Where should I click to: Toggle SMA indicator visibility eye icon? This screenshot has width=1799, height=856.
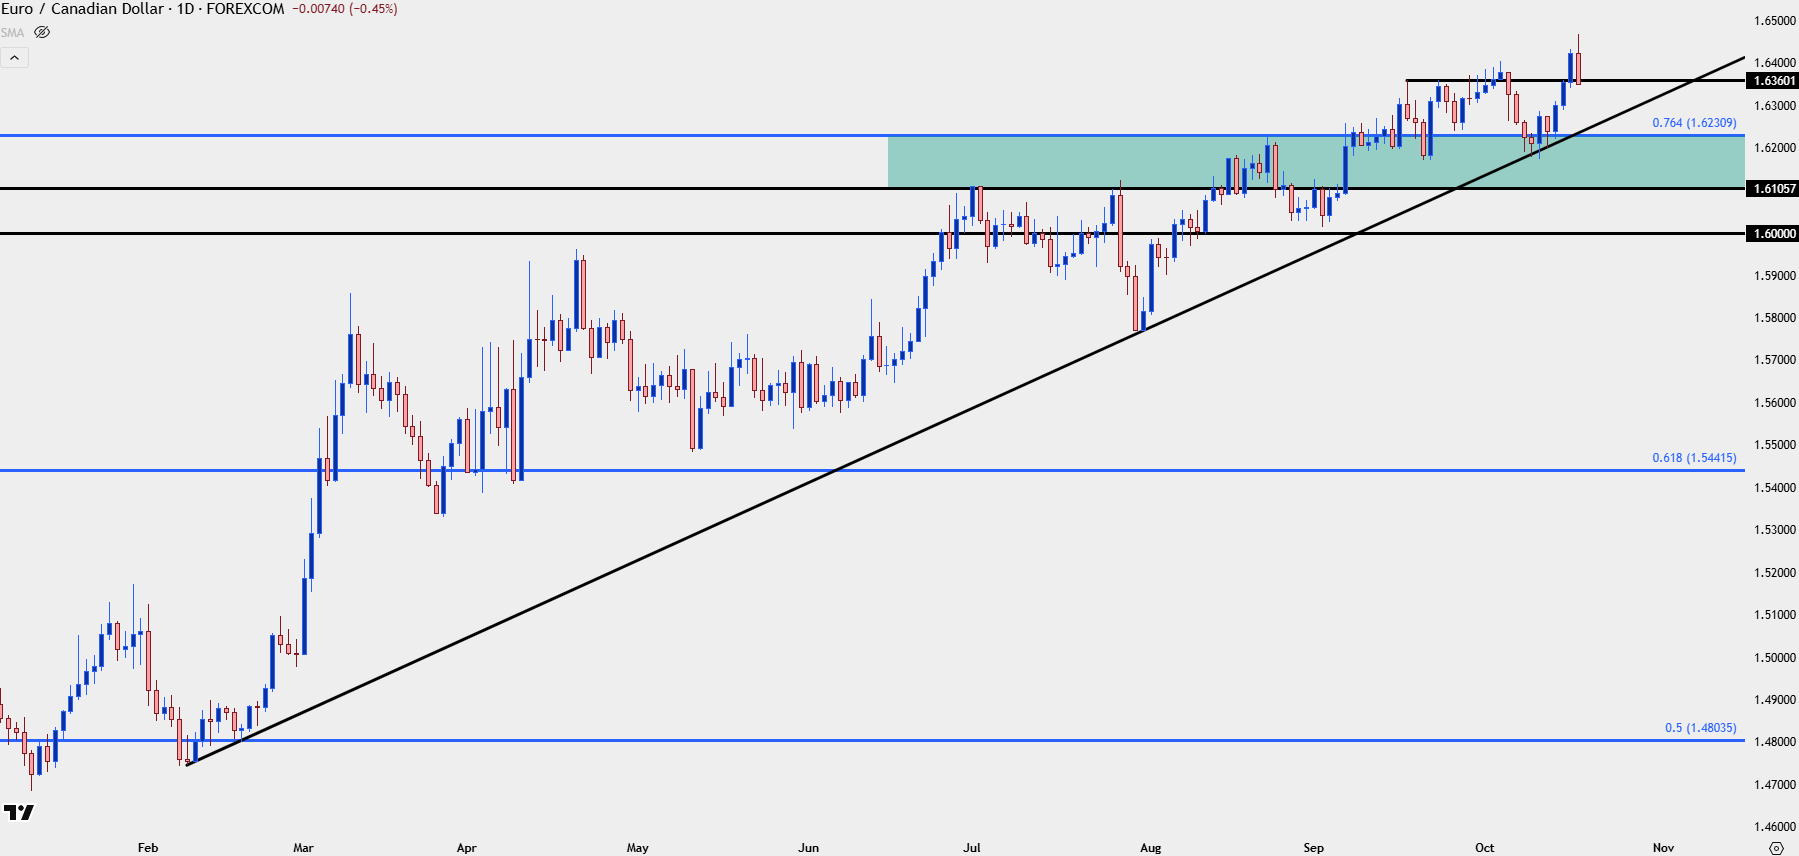[42, 32]
